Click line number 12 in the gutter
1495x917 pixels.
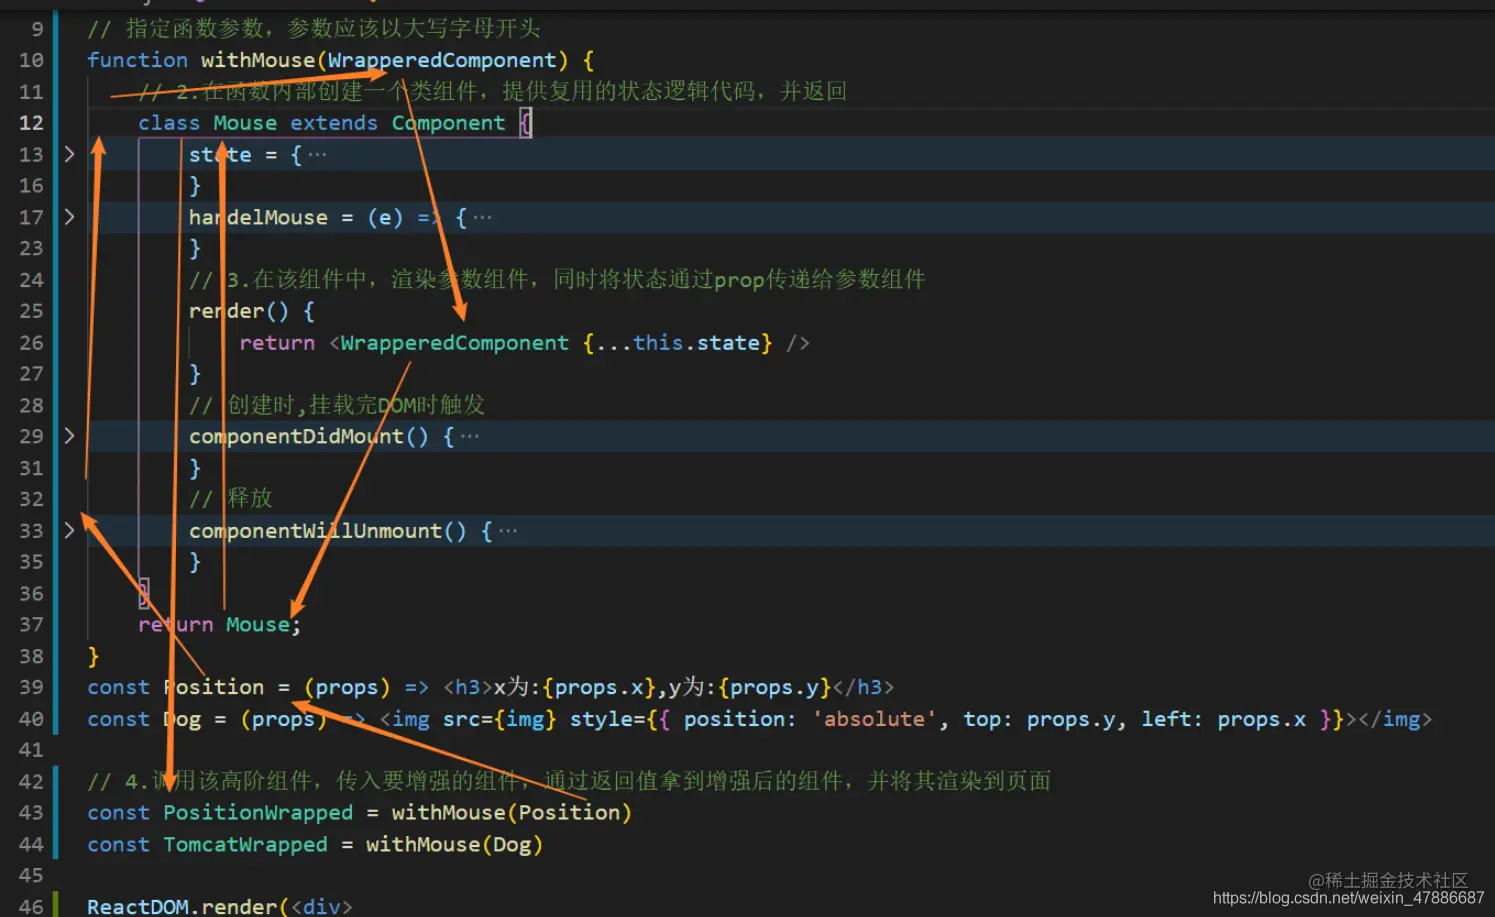(x=31, y=123)
